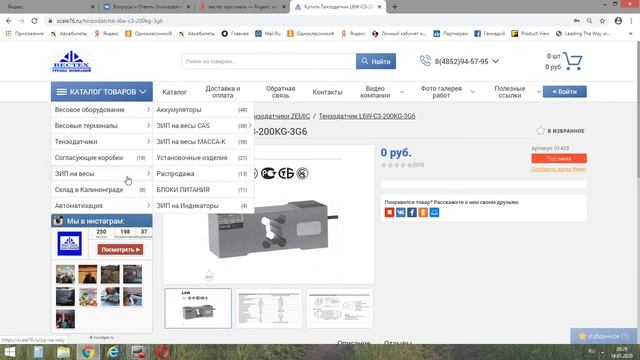Click the Вестех company logo
Screen dimensions: 640x360
tap(71, 61)
